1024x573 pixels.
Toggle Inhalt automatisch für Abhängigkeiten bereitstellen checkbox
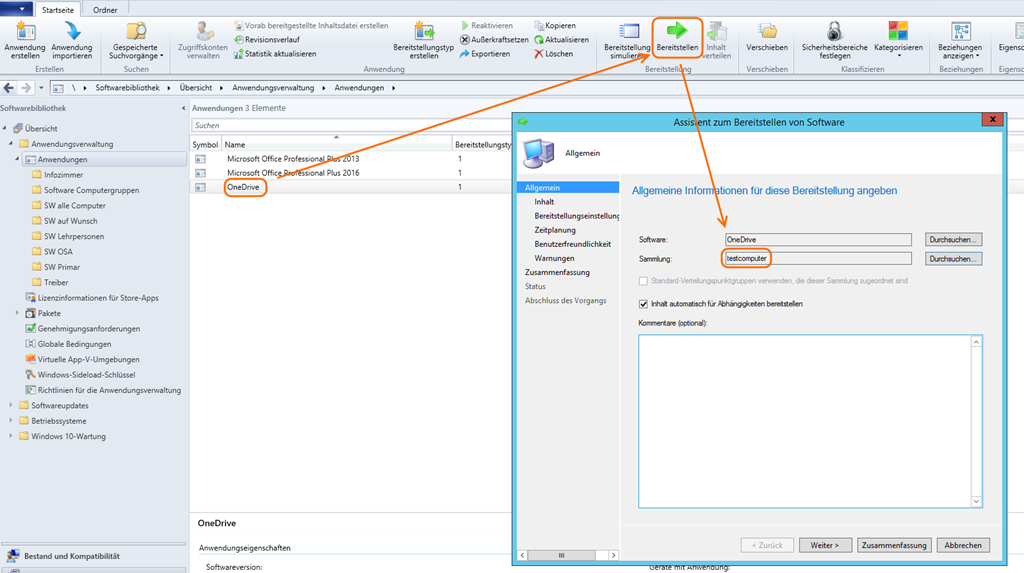pyautogui.click(x=643, y=304)
